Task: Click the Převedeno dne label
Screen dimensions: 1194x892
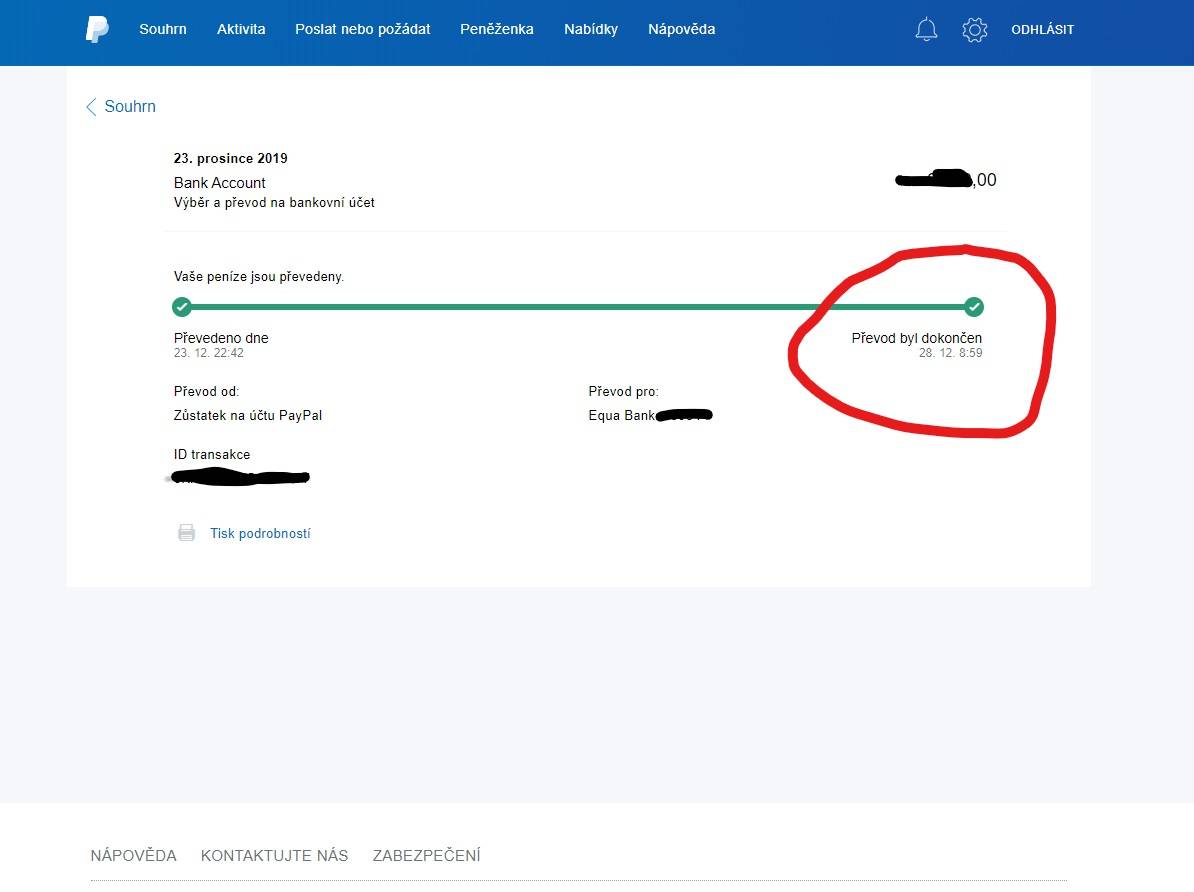Action: [x=221, y=338]
